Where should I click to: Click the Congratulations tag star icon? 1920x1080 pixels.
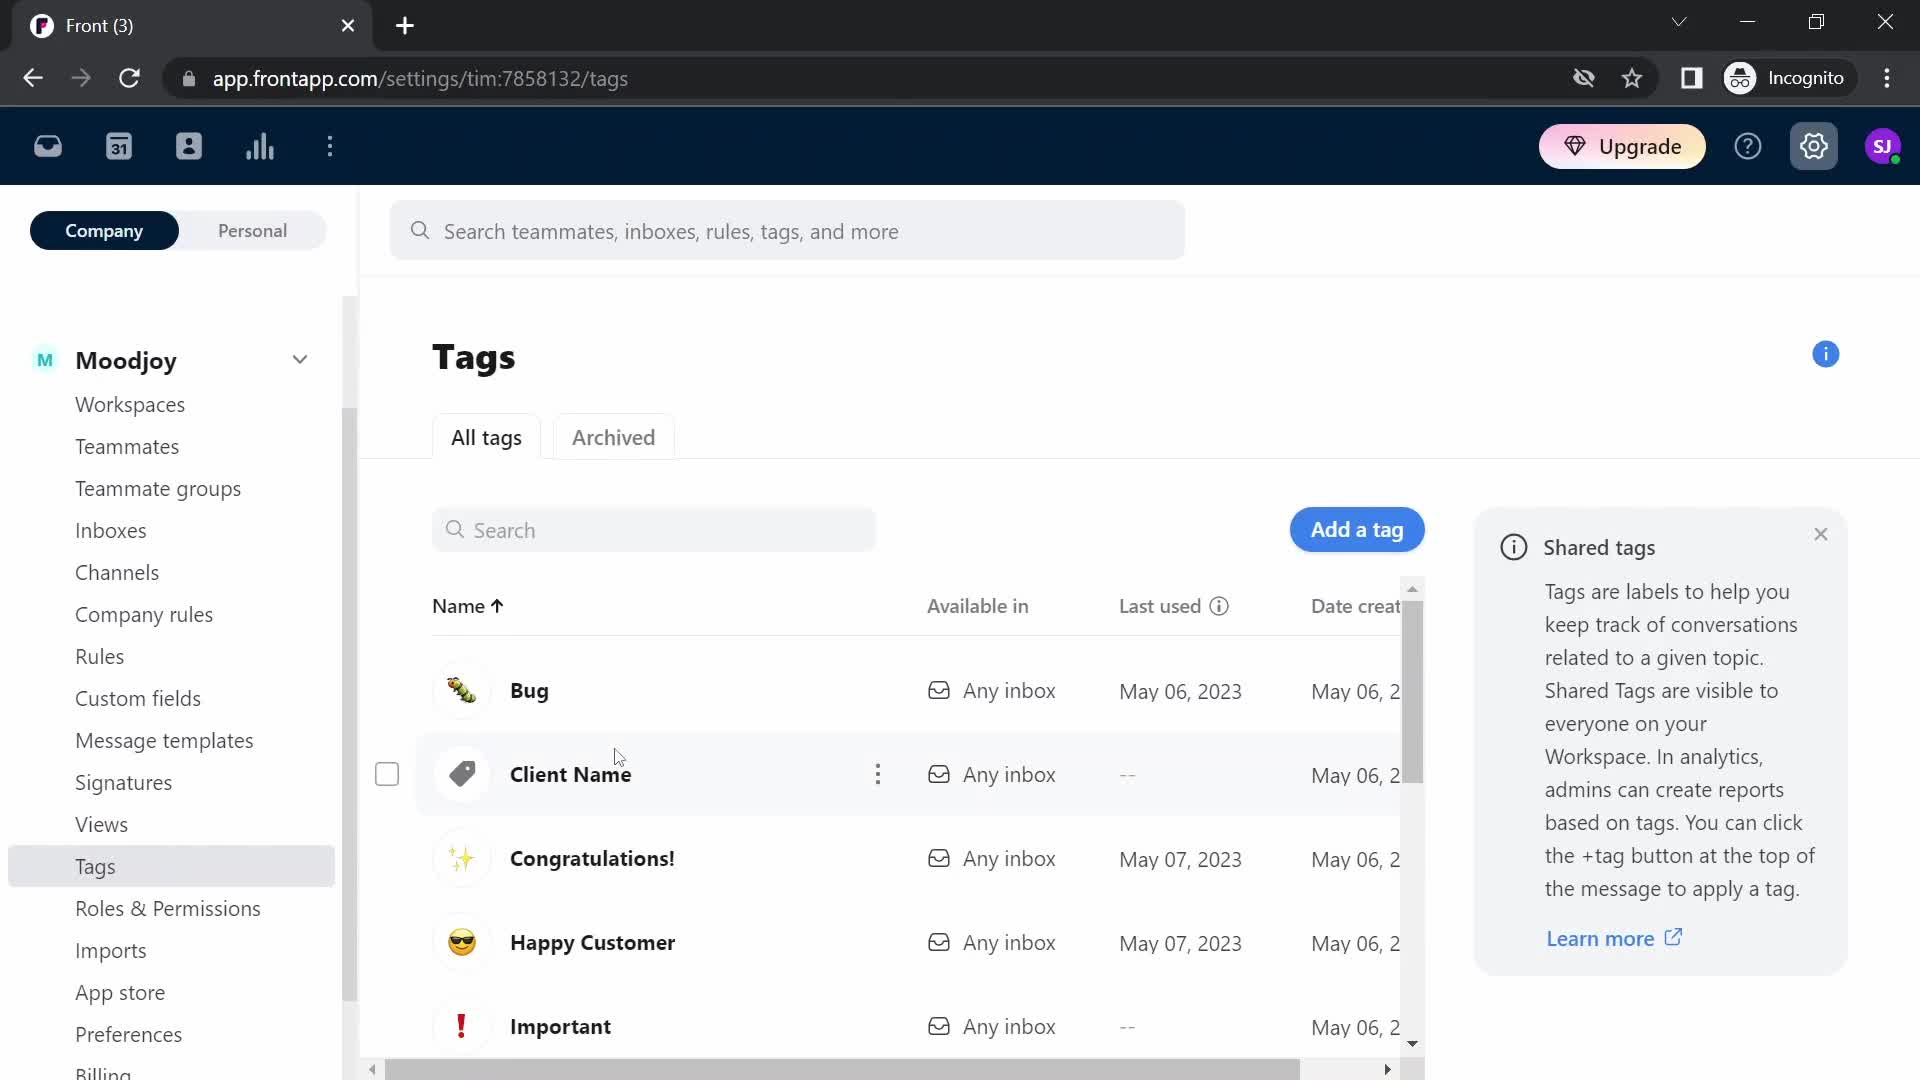coord(463,858)
